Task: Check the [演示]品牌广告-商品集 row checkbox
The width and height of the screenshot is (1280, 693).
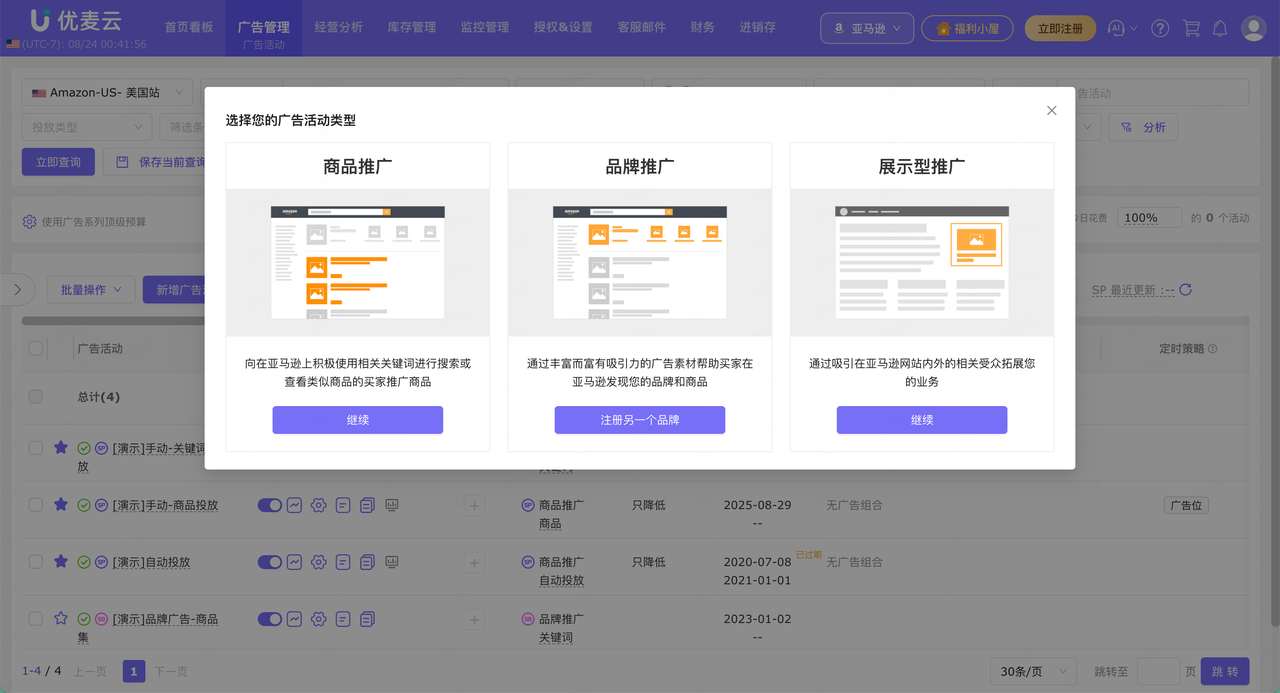Action: click(x=36, y=619)
